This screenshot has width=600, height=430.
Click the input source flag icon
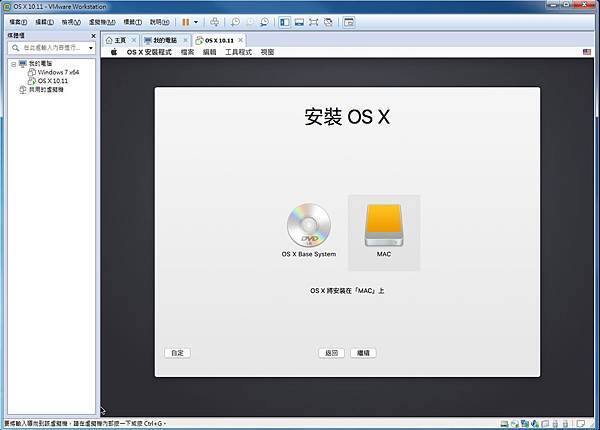click(x=587, y=52)
